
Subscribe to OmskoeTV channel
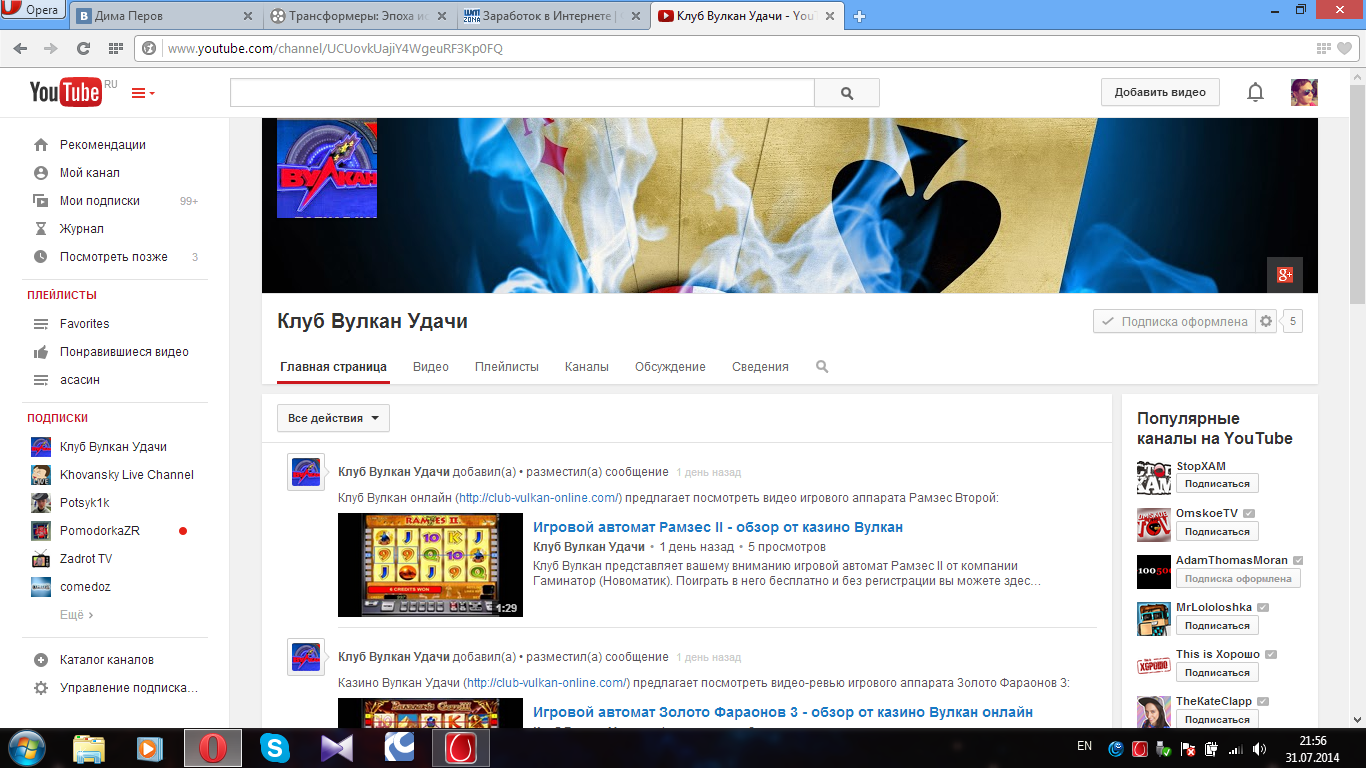[1217, 531]
